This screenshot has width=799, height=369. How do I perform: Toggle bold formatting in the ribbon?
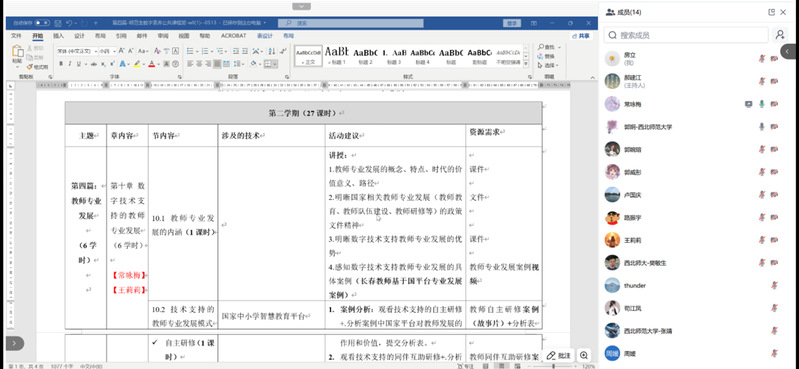(x=61, y=64)
